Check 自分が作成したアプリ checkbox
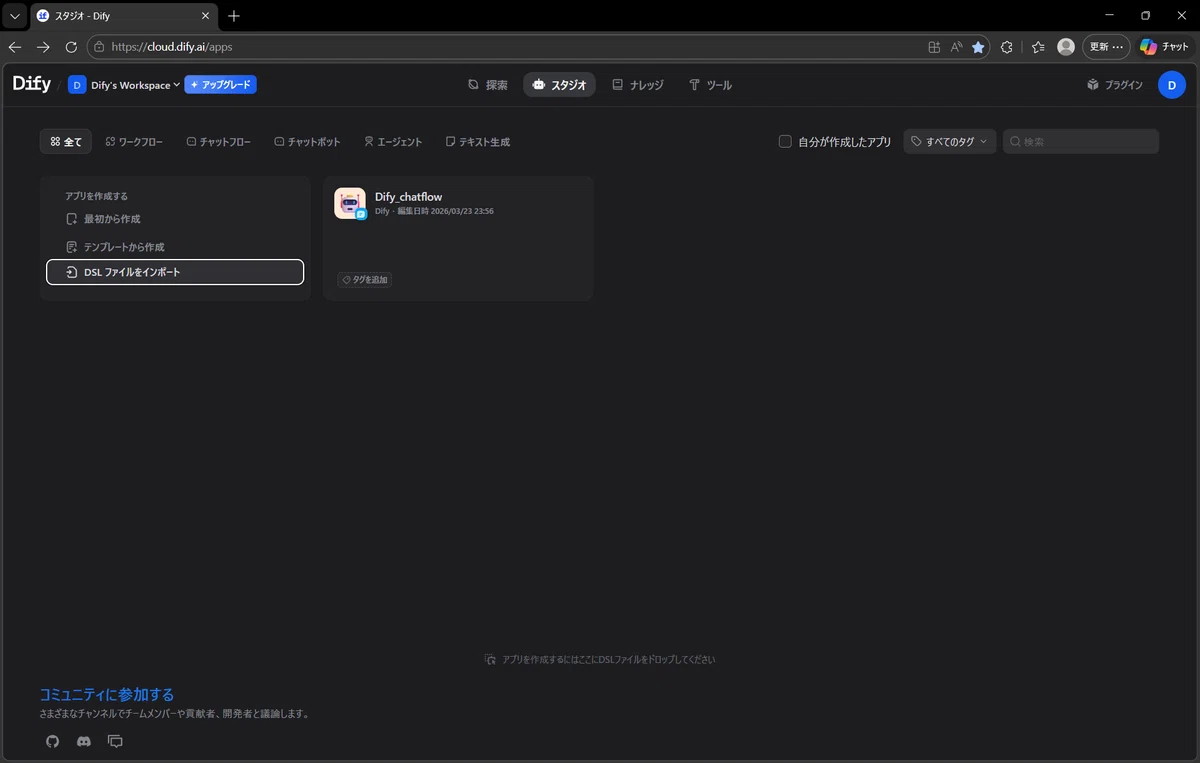The image size is (1200, 763). pos(785,142)
